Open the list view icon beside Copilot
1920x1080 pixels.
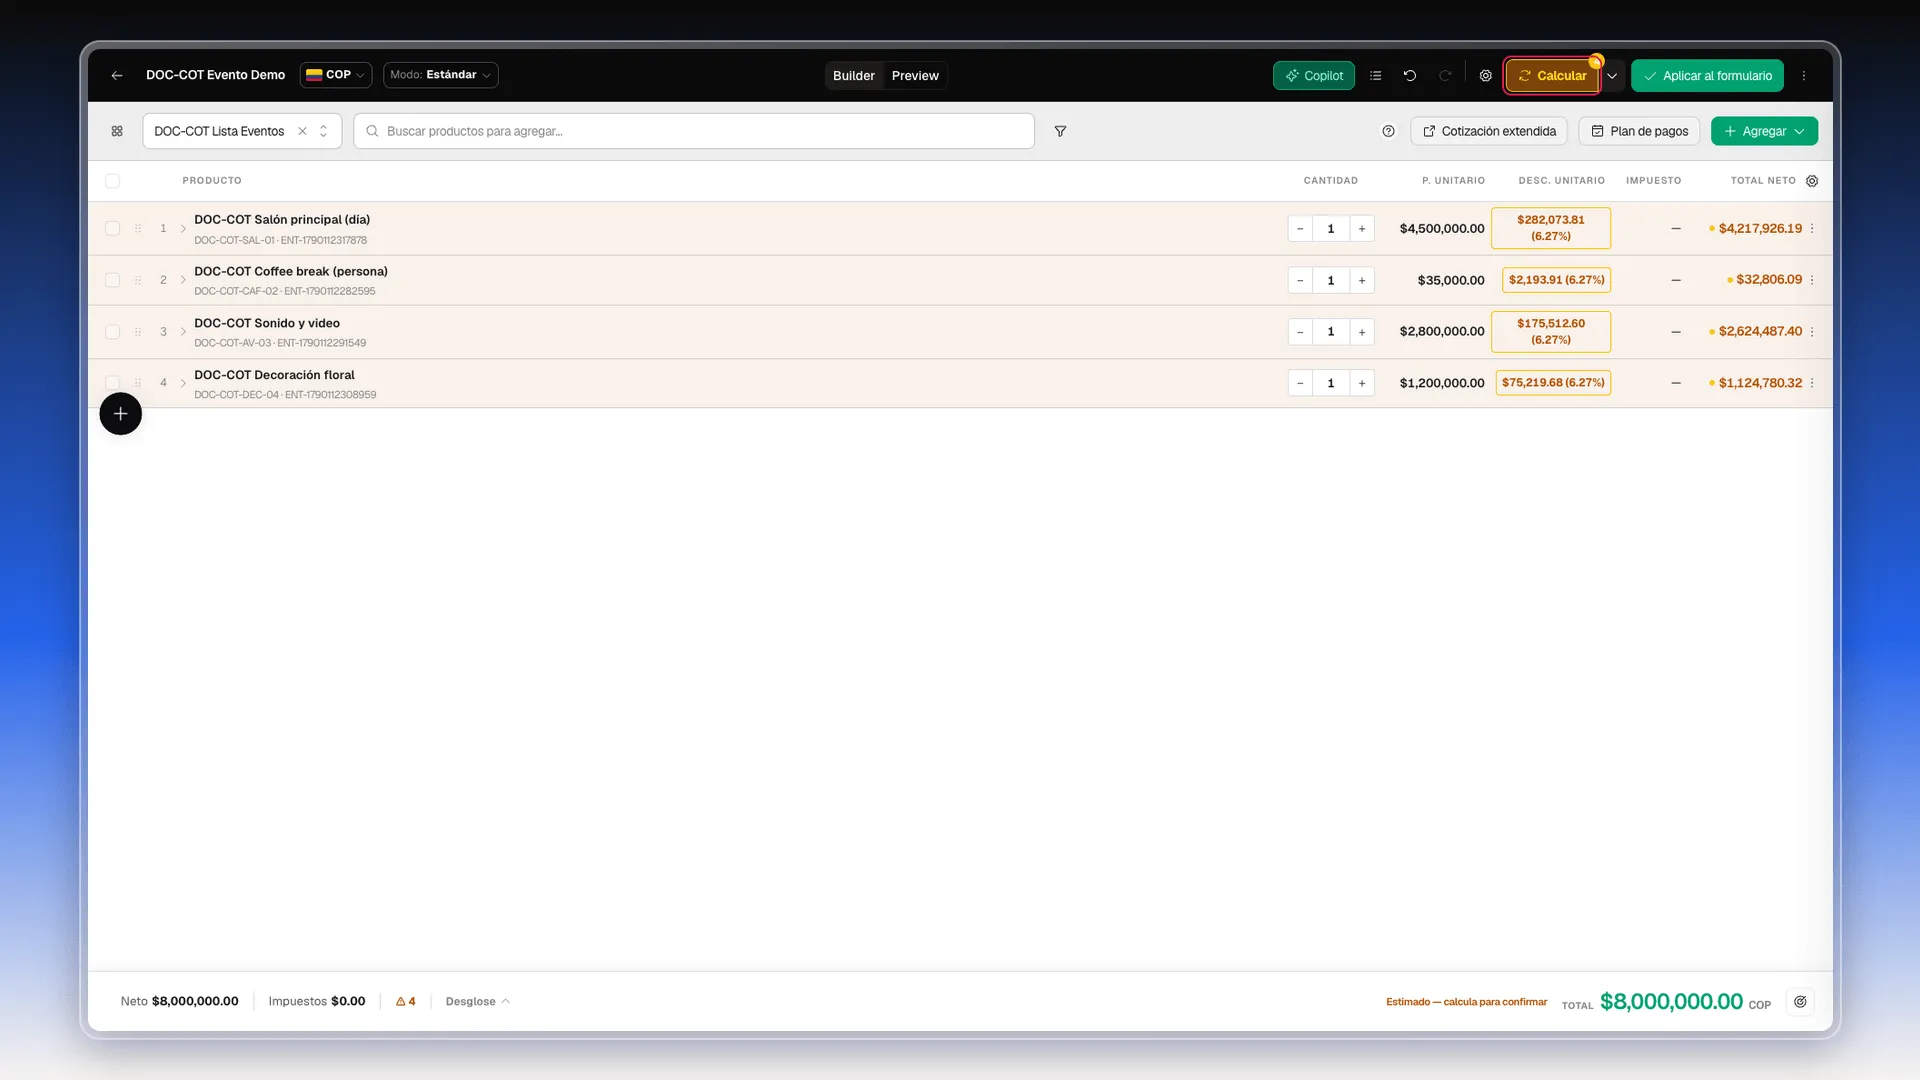point(1375,76)
